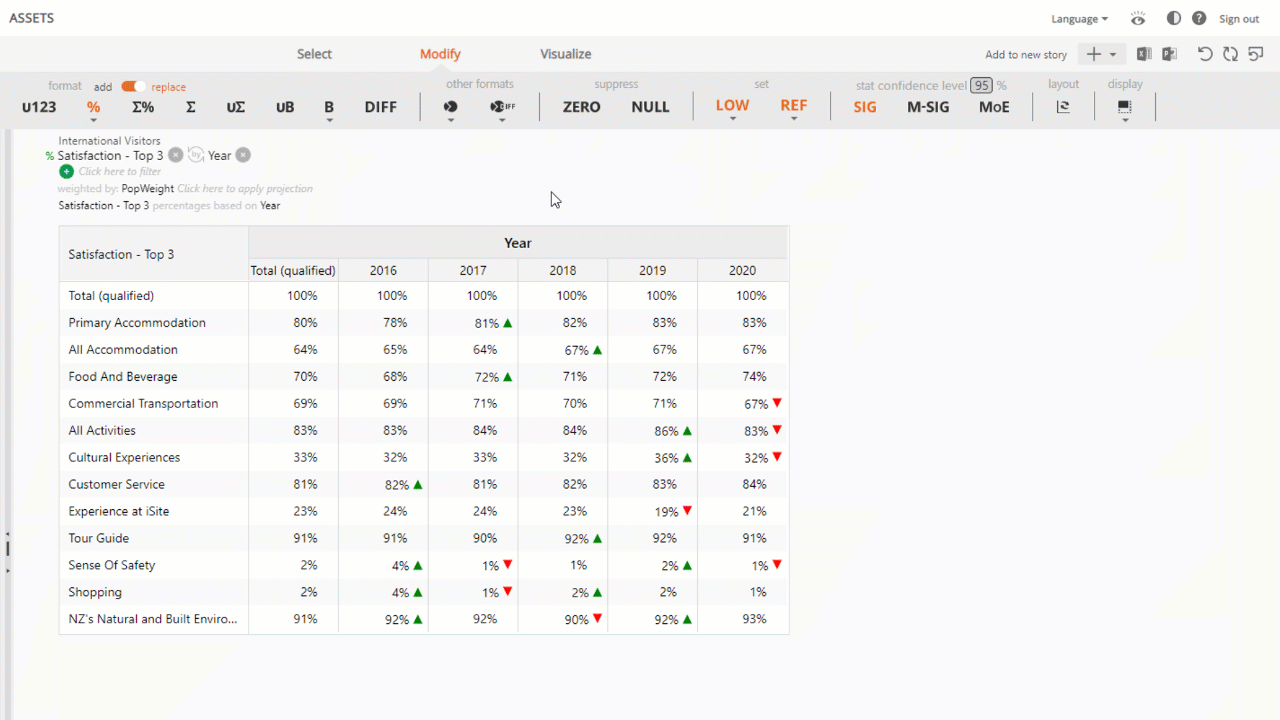Click the layout transpose icon
The image size is (1280, 720).
[x=1063, y=107]
